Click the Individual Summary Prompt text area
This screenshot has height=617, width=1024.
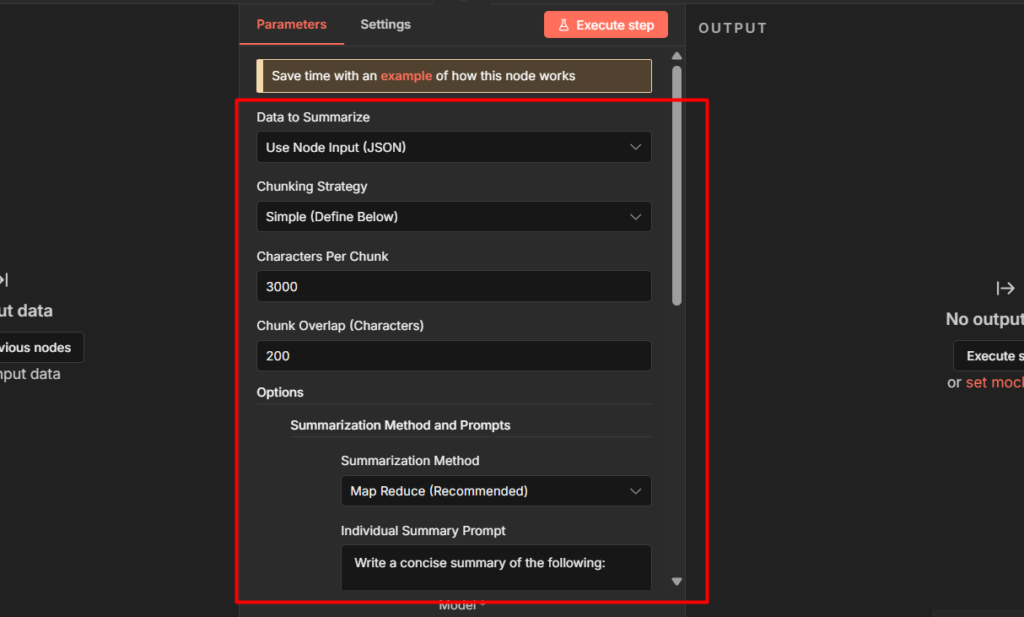pos(496,567)
